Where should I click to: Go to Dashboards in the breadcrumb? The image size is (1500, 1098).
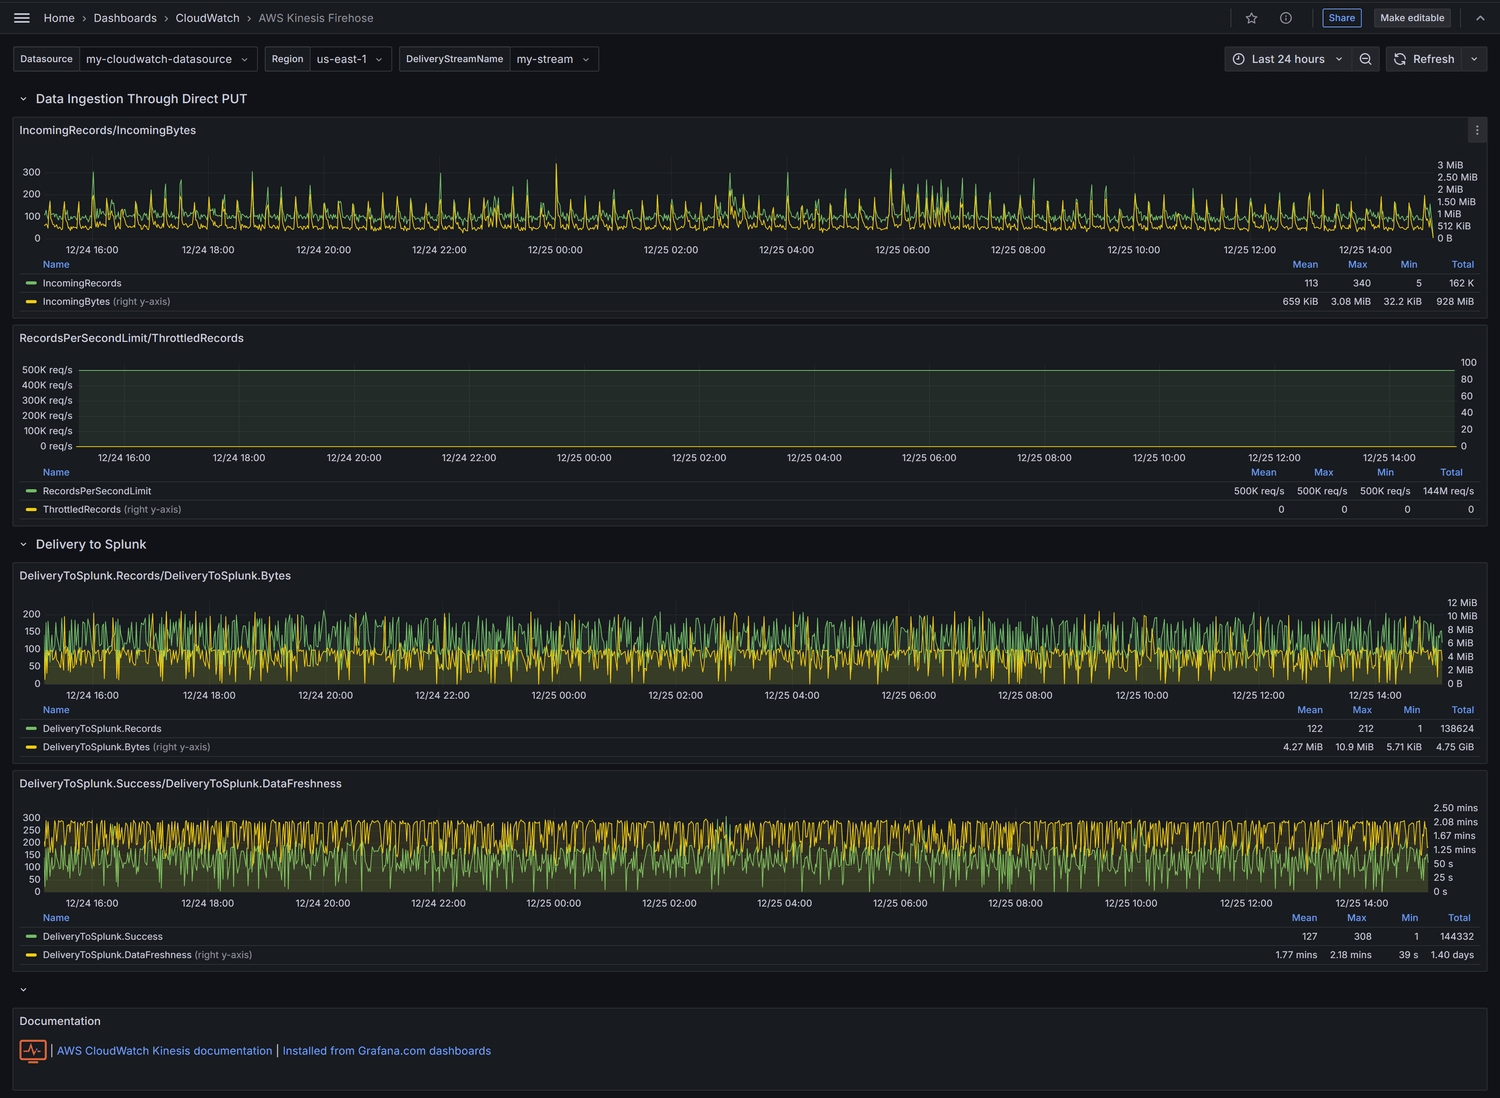pos(125,18)
